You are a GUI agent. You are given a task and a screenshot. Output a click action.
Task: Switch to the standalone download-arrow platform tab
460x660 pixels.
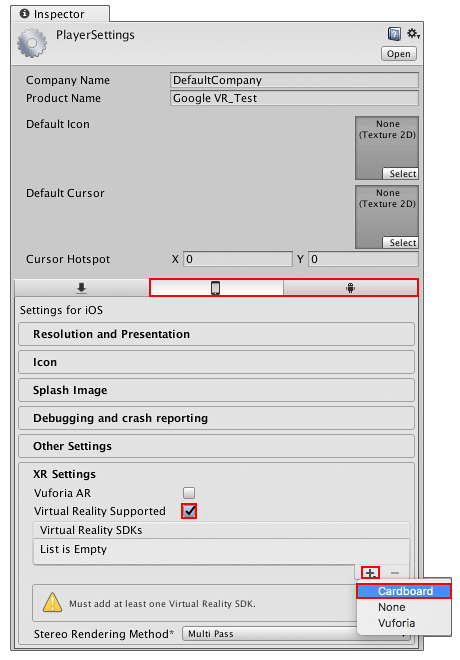(82, 288)
